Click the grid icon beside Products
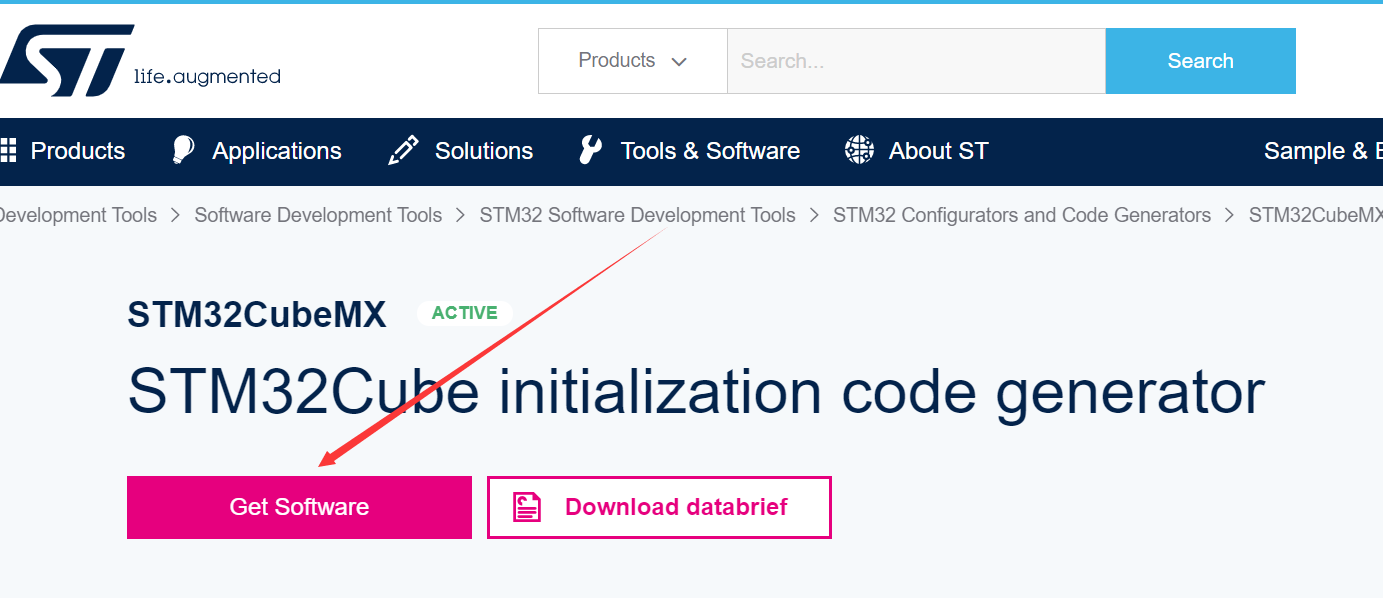Screen dimensions: 1383x598 tap(8, 151)
